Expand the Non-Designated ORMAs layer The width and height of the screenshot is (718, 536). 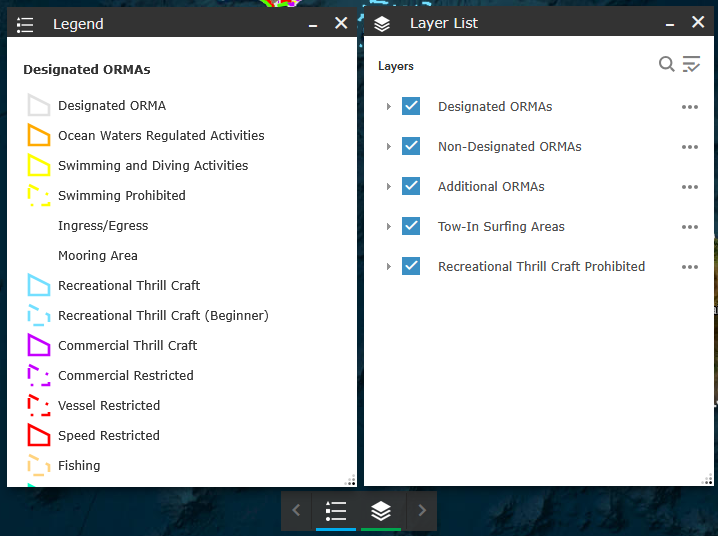[x=388, y=147]
